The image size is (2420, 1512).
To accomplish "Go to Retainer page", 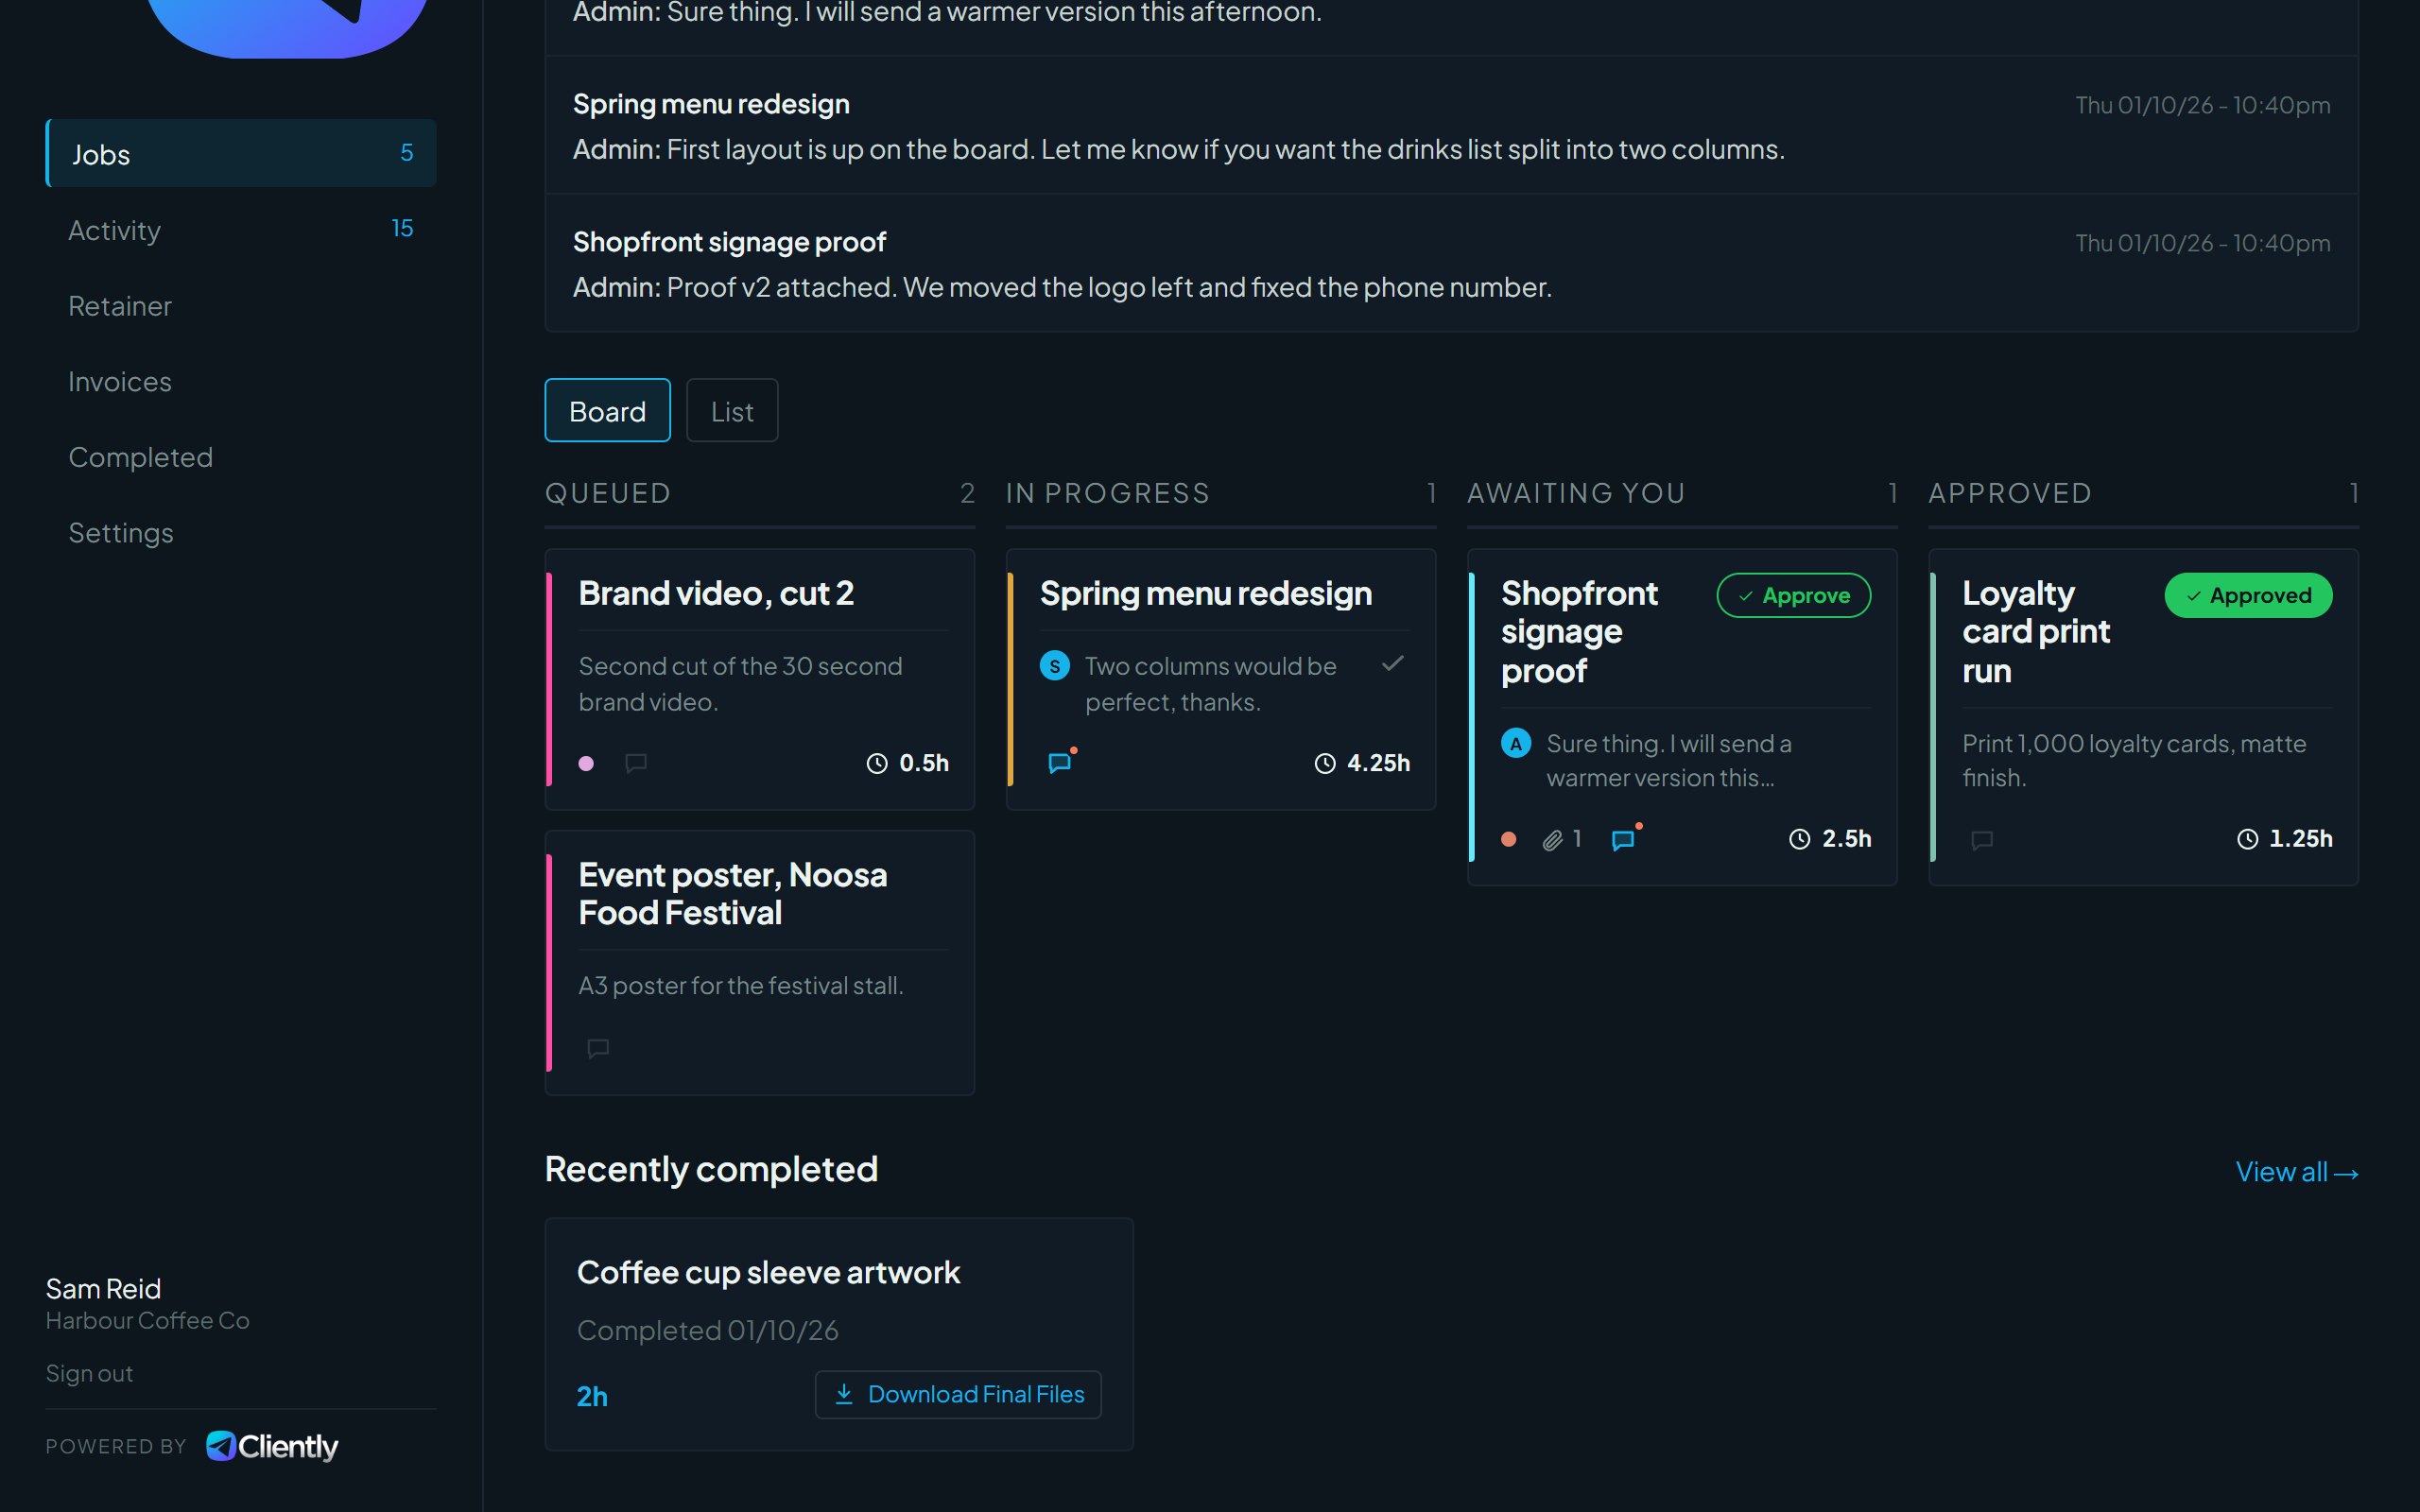I will (x=241, y=306).
